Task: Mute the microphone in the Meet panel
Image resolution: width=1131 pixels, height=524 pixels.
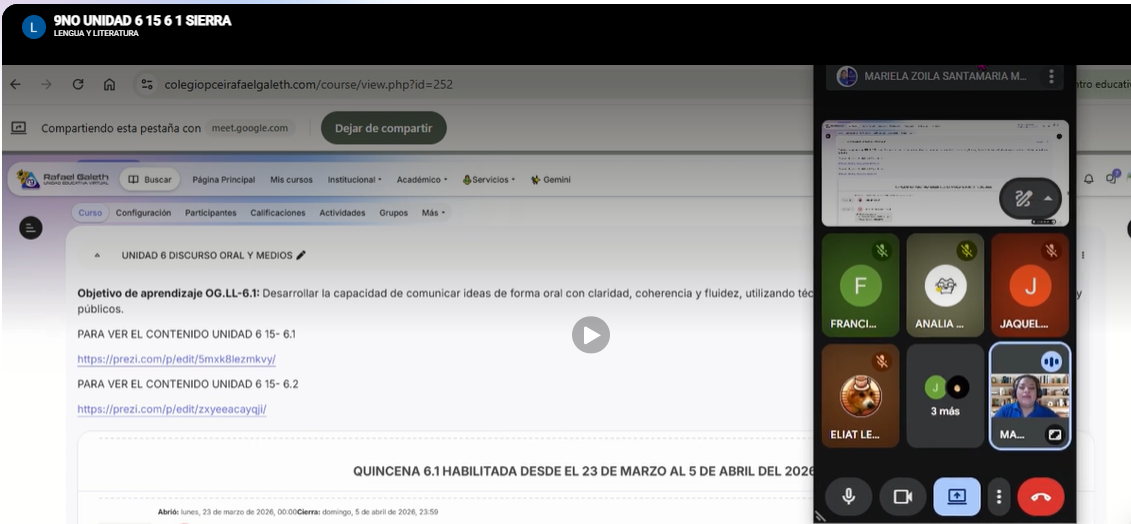Action: click(848, 497)
